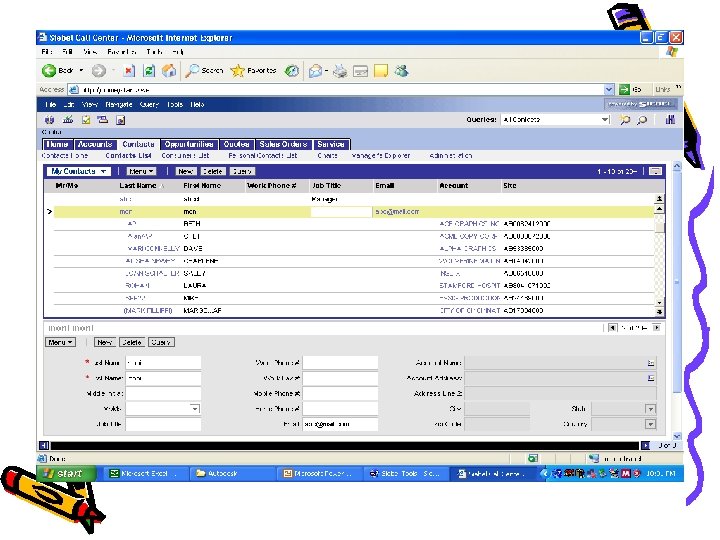
Task: Switch to the Opportunities tab
Action: (189, 144)
